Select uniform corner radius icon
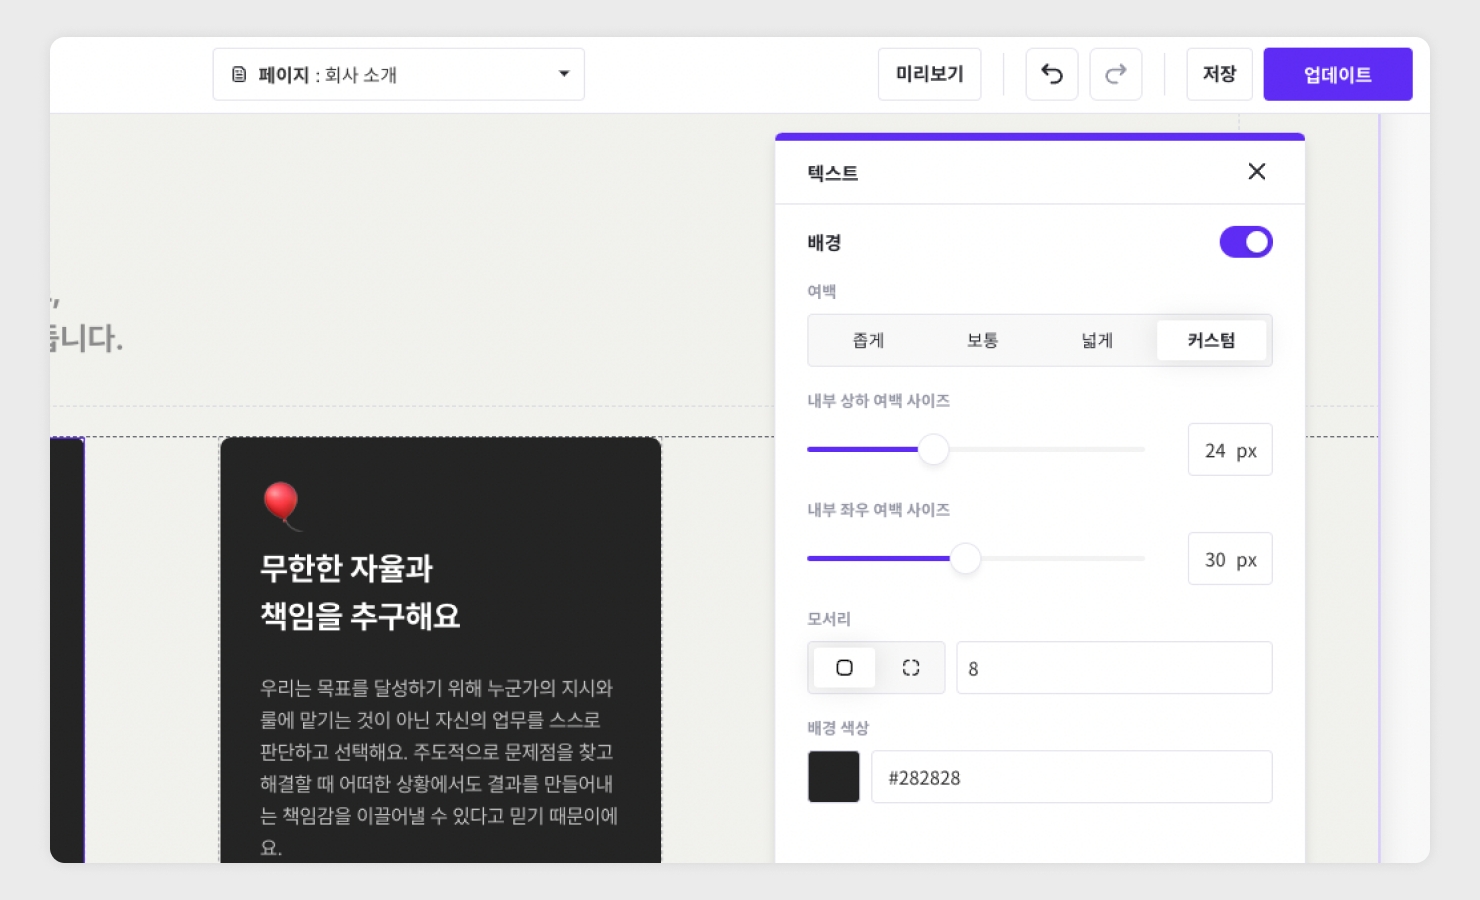The width and height of the screenshot is (1480, 900). pyautogui.click(x=844, y=668)
